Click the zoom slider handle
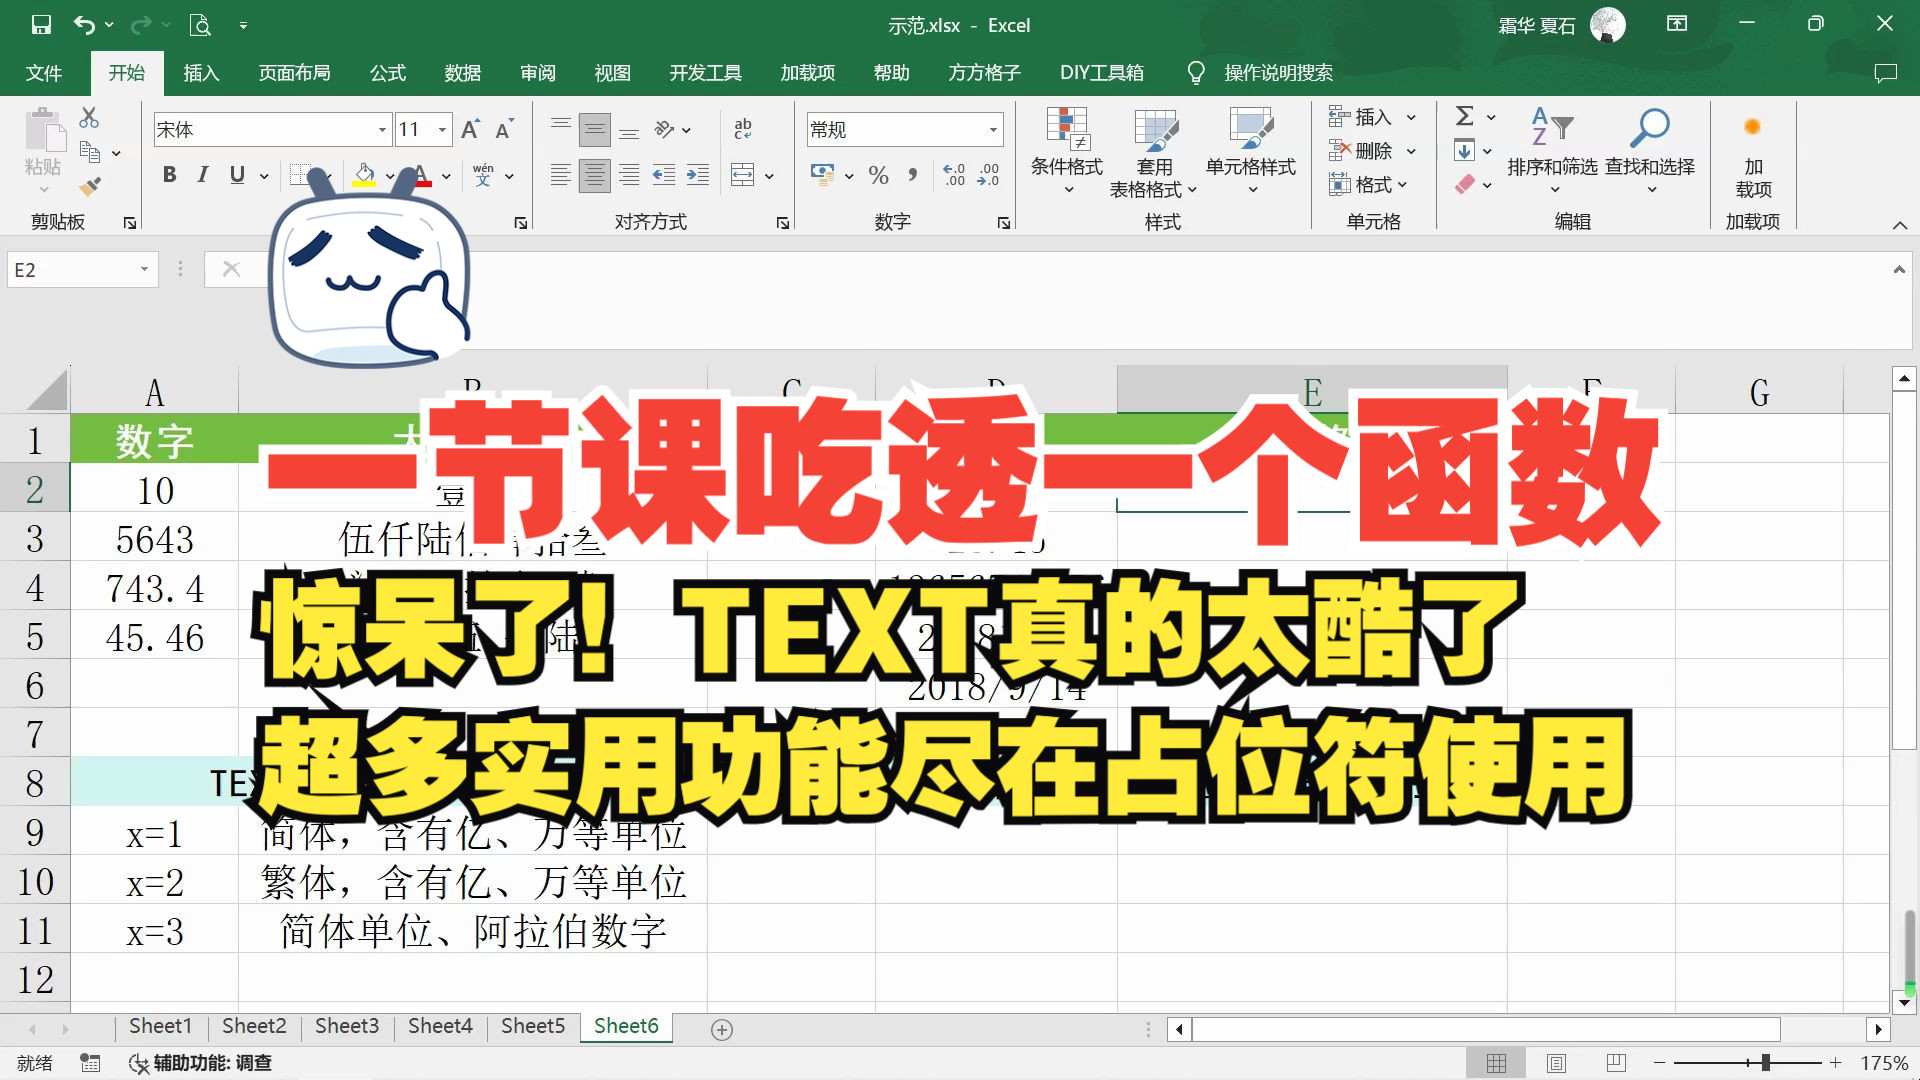Image resolution: width=1920 pixels, height=1080 pixels. coord(1766,1063)
